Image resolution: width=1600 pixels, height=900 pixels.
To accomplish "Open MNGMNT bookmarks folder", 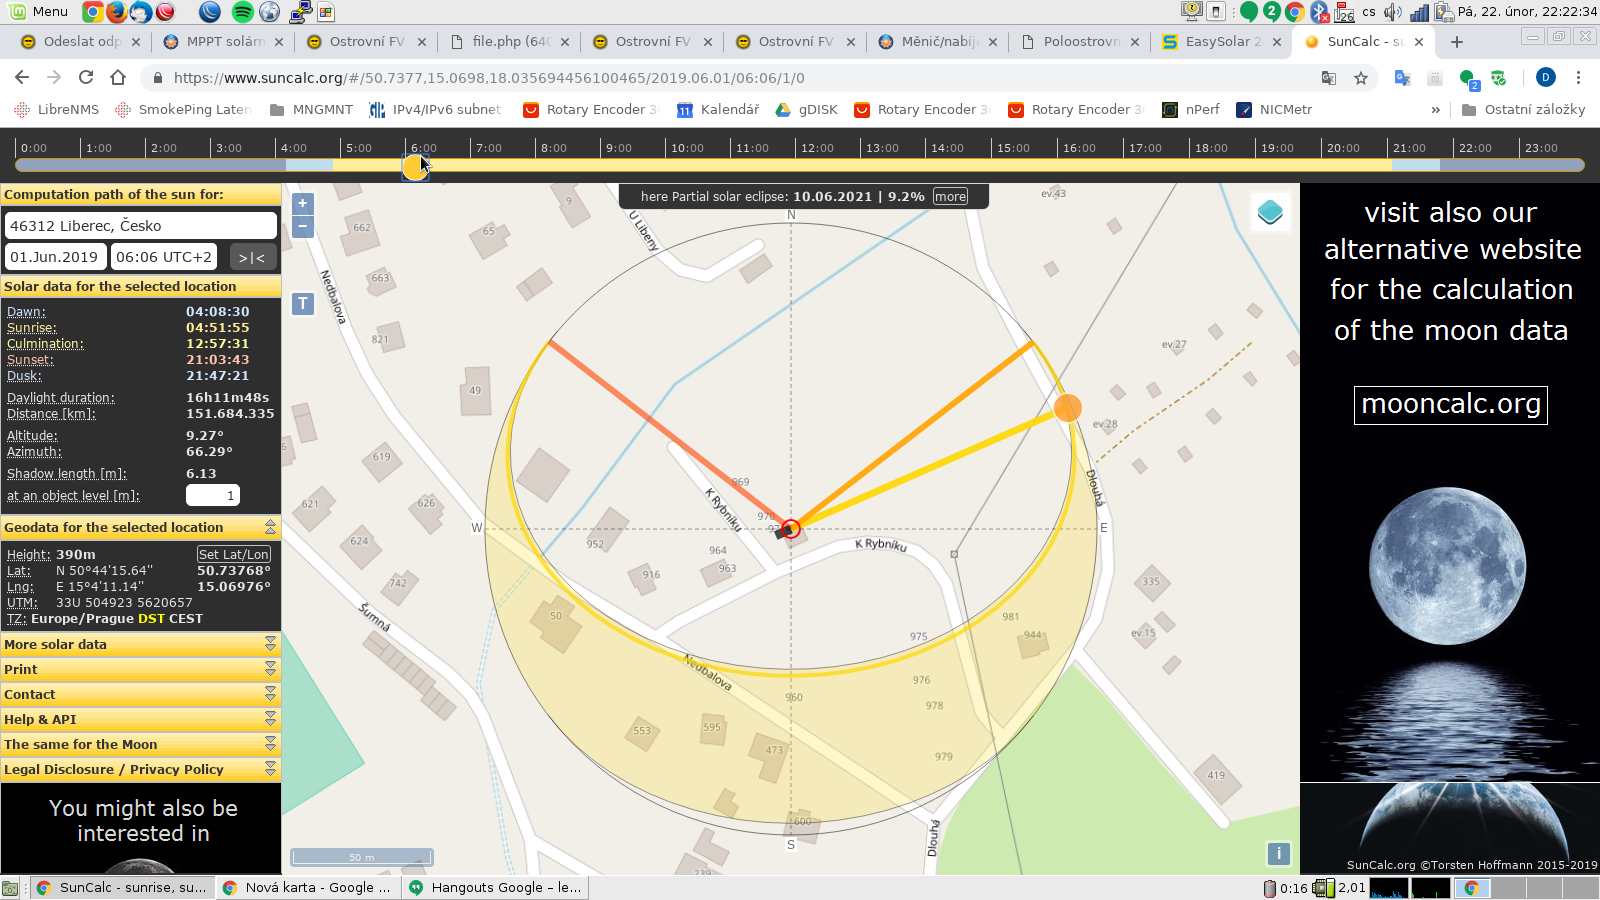I will pyautogui.click(x=311, y=110).
